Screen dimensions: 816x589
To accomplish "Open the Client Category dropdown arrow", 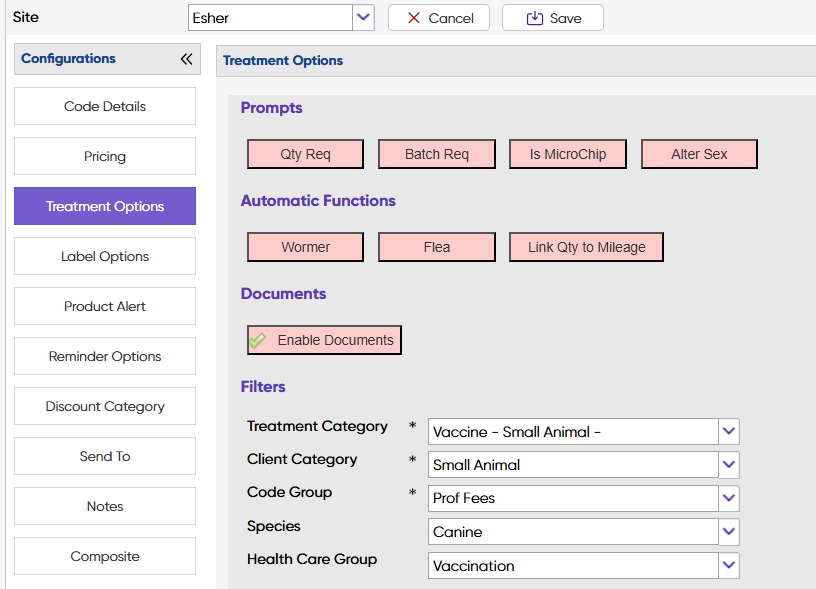I will point(729,465).
